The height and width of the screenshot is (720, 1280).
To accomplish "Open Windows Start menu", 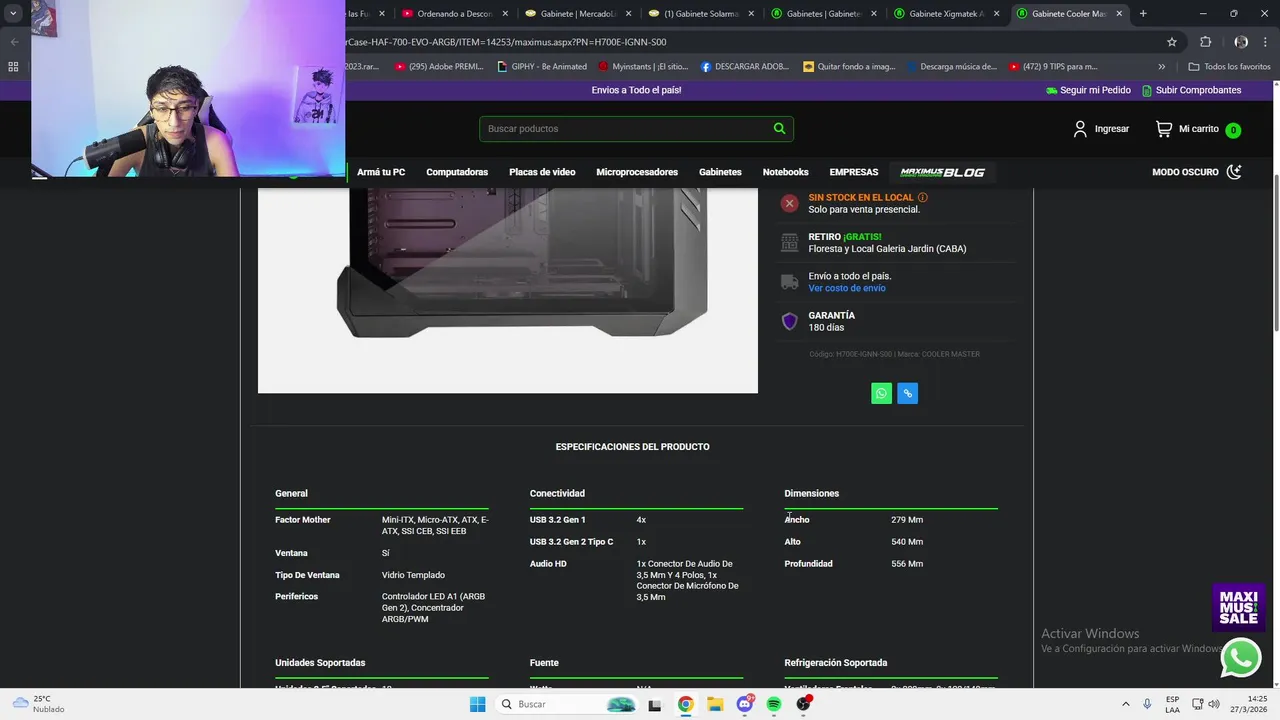I will 477,704.
